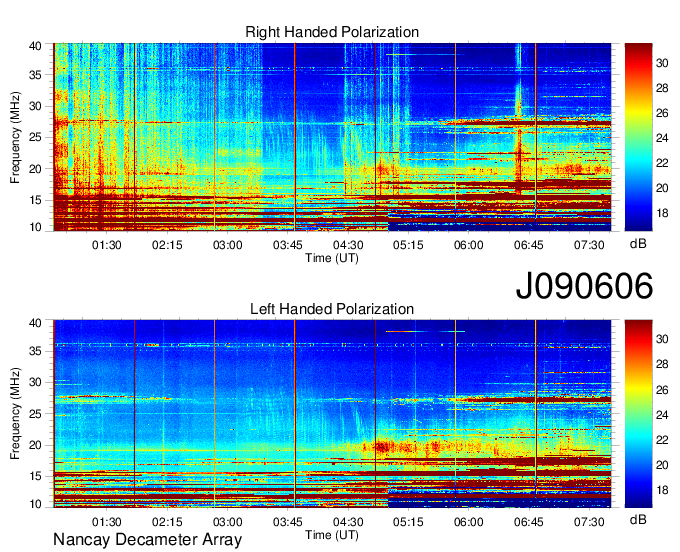Click the "Nancay Decameter Array" caption
The width and height of the screenshot is (680, 552).
coord(147,540)
